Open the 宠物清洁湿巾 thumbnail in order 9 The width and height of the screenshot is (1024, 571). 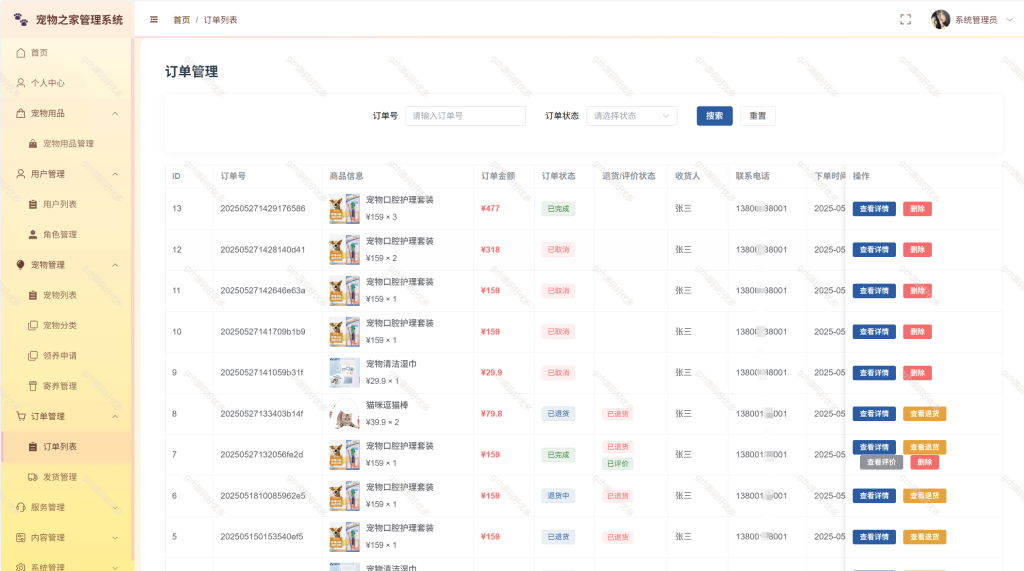pyautogui.click(x=345, y=372)
